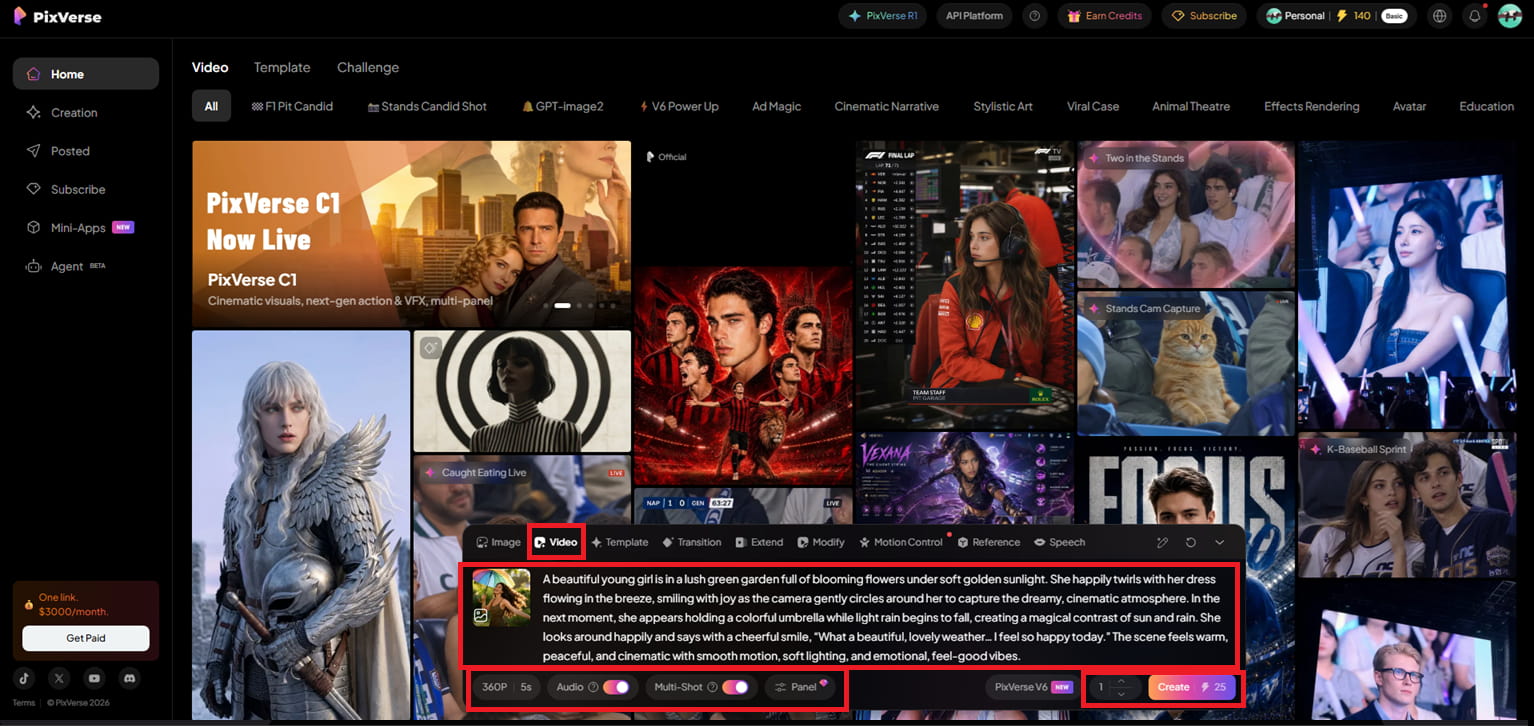Screen dimensions: 1534x726
Task: Filter by F1 Pit Candid category
Action: coord(292,106)
